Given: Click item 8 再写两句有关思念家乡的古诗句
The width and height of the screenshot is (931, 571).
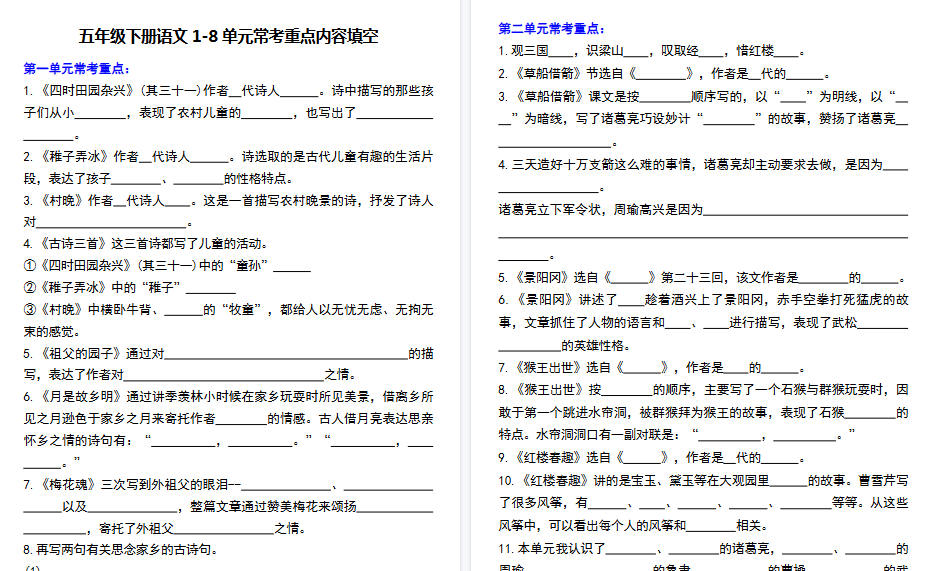Looking at the screenshot, I should pos(121,550).
